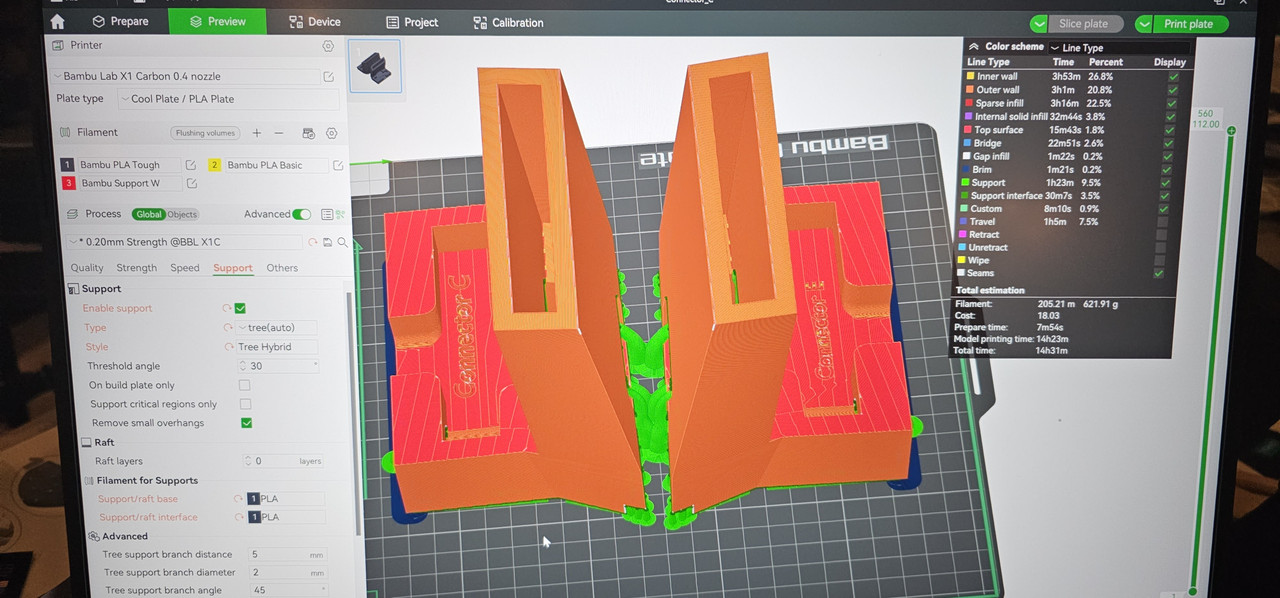Switch process scope to Global
Image resolution: width=1280 pixels, height=598 pixels.
tap(148, 214)
